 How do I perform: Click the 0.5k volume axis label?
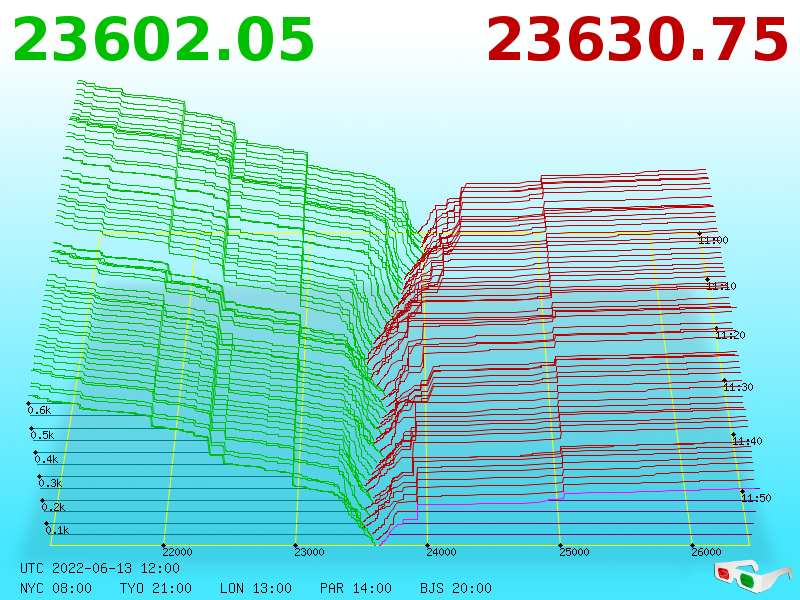[x=42, y=435]
